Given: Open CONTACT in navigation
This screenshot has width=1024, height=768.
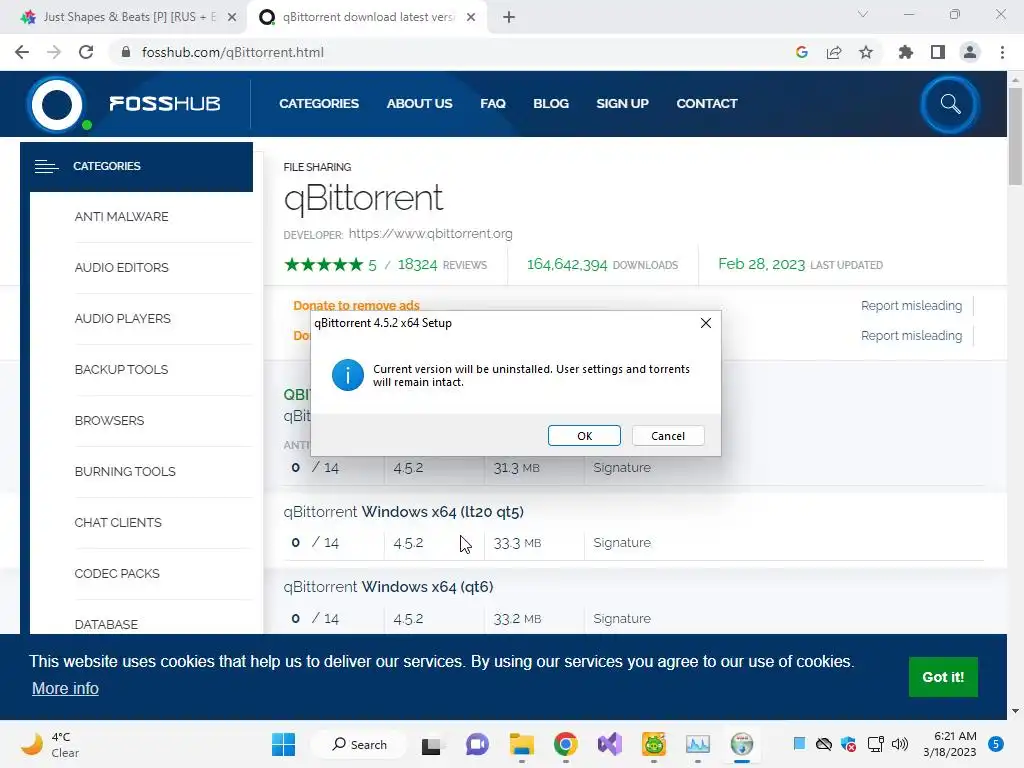Looking at the screenshot, I should coord(707,104).
